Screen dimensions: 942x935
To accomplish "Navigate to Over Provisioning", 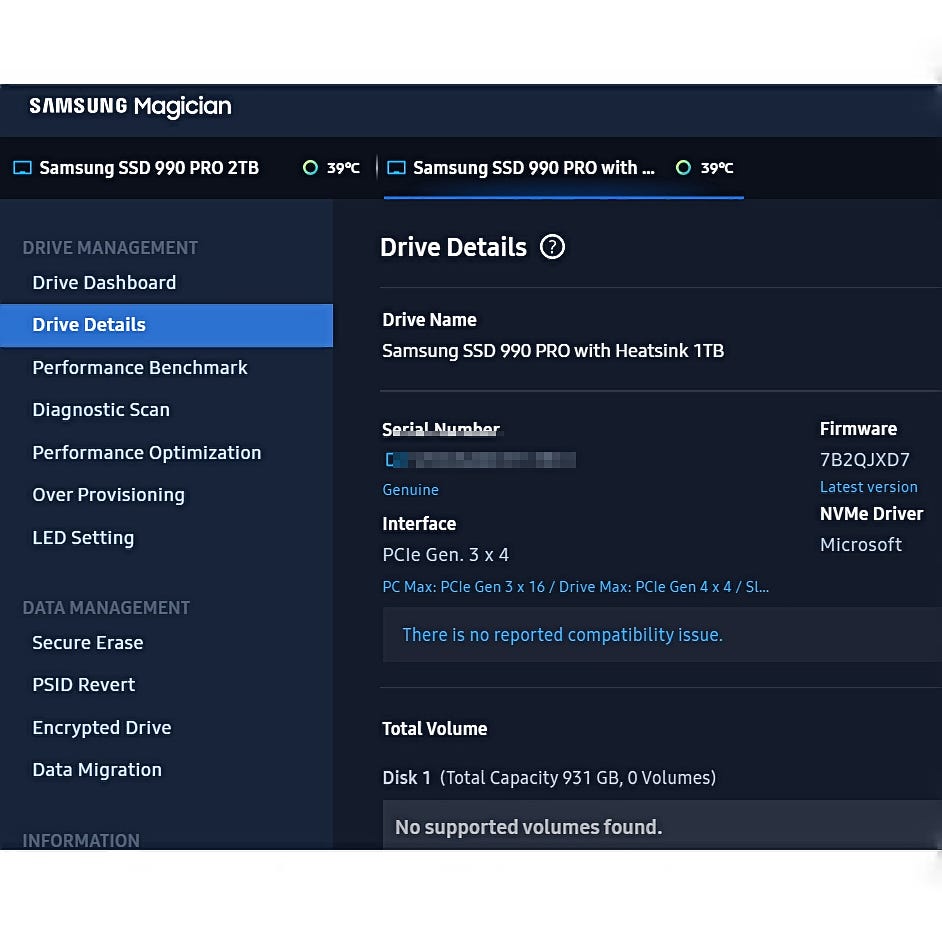I will (x=108, y=495).
